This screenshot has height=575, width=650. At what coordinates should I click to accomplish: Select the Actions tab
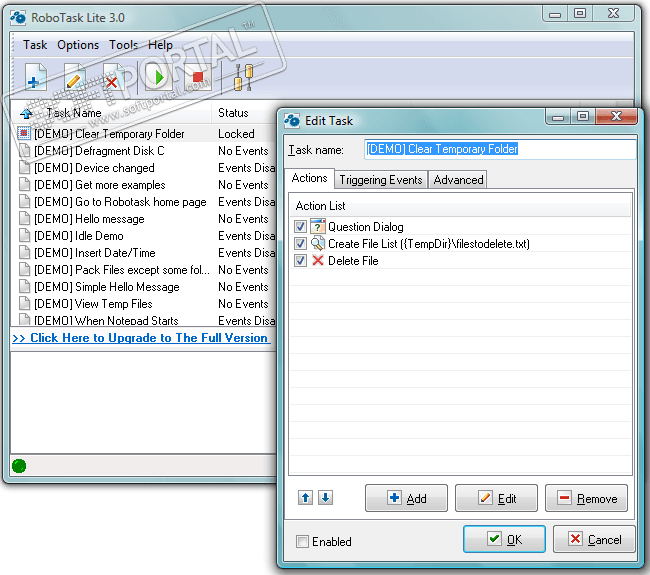[x=309, y=178]
